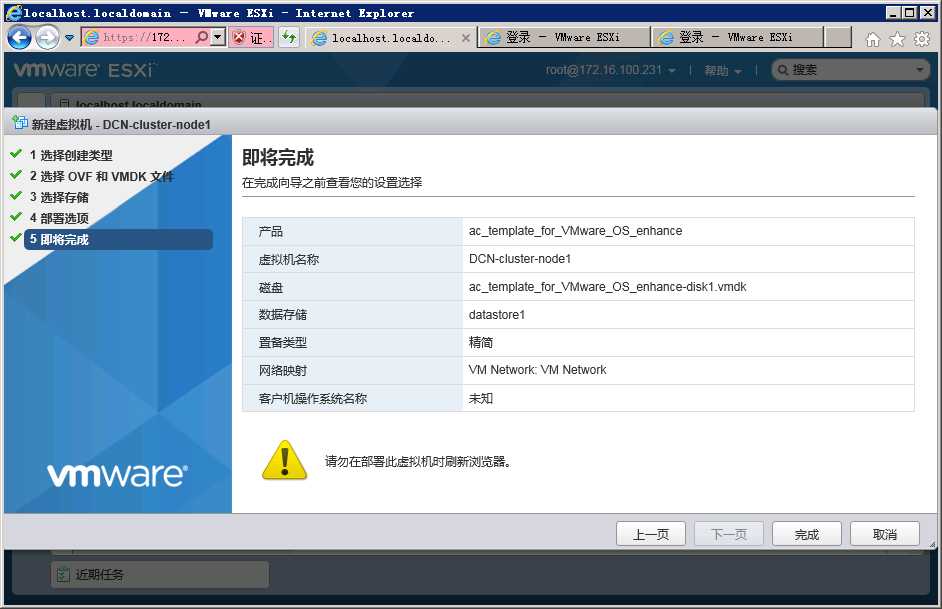Click the Internet Explorer title bar icon
942x609 pixels.
click(13, 12)
